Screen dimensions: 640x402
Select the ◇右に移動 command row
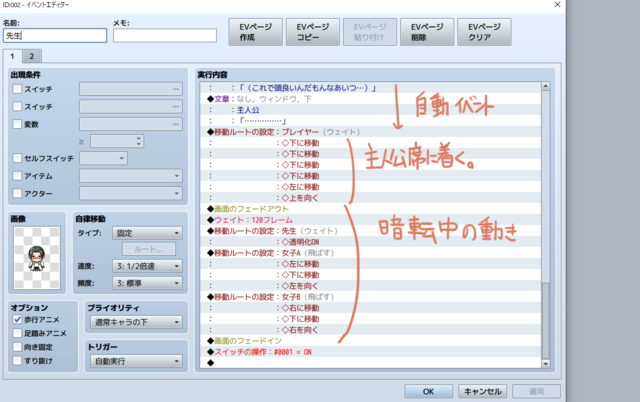(370, 308)
